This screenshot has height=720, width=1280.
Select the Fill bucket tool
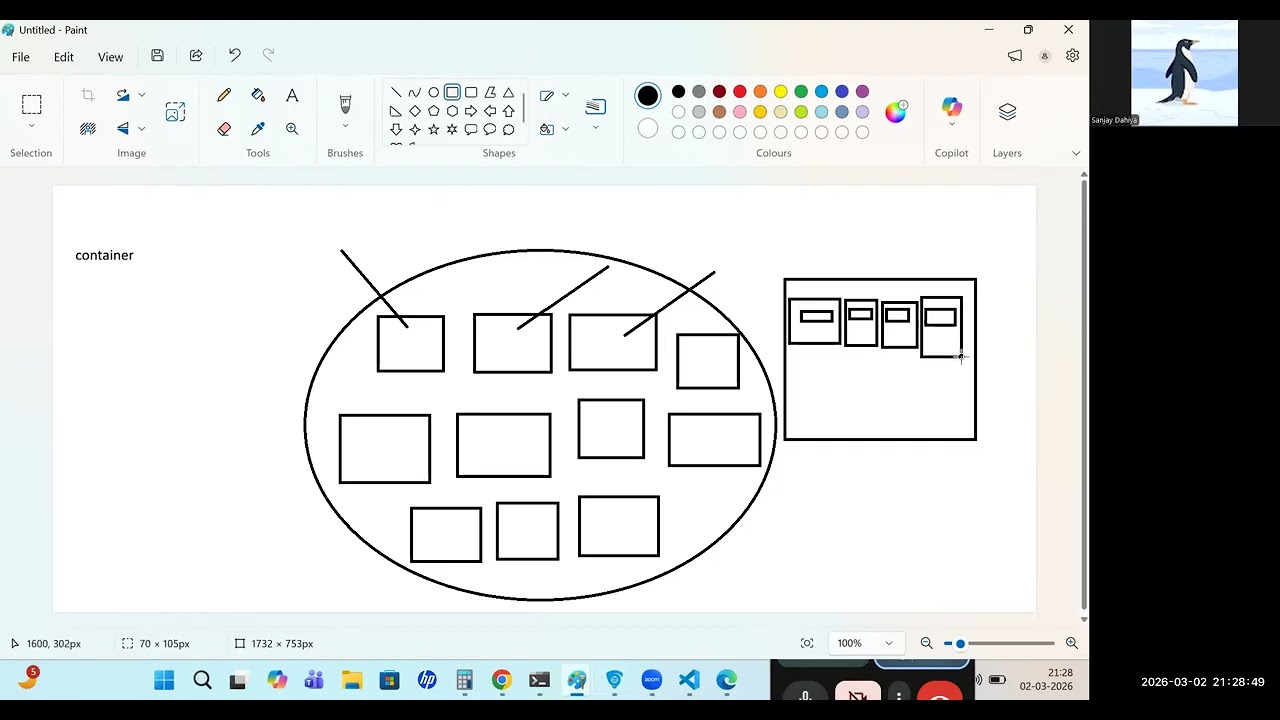coord(258,95)
